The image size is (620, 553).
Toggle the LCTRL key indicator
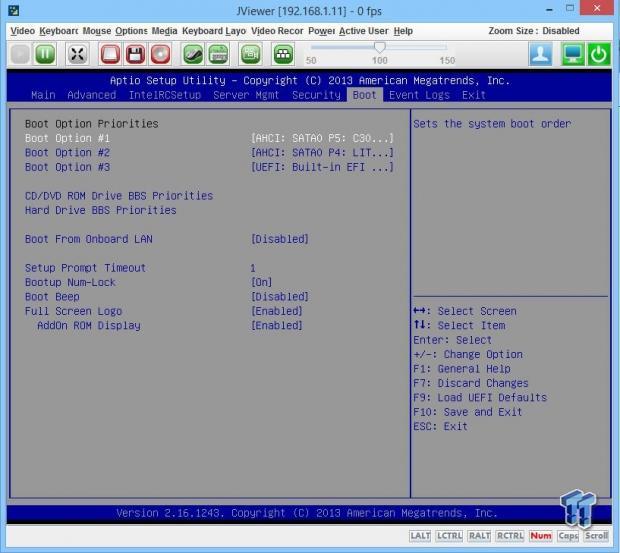point(449,536)
